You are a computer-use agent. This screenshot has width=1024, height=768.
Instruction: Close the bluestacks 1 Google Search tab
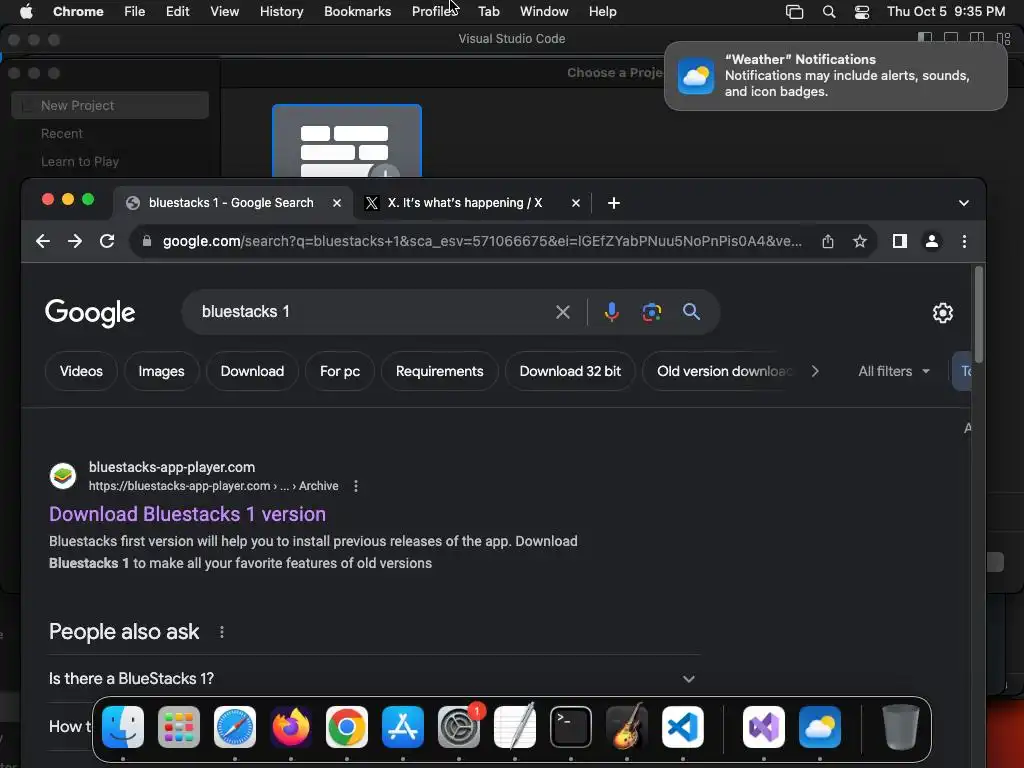(x=337, y=203)
